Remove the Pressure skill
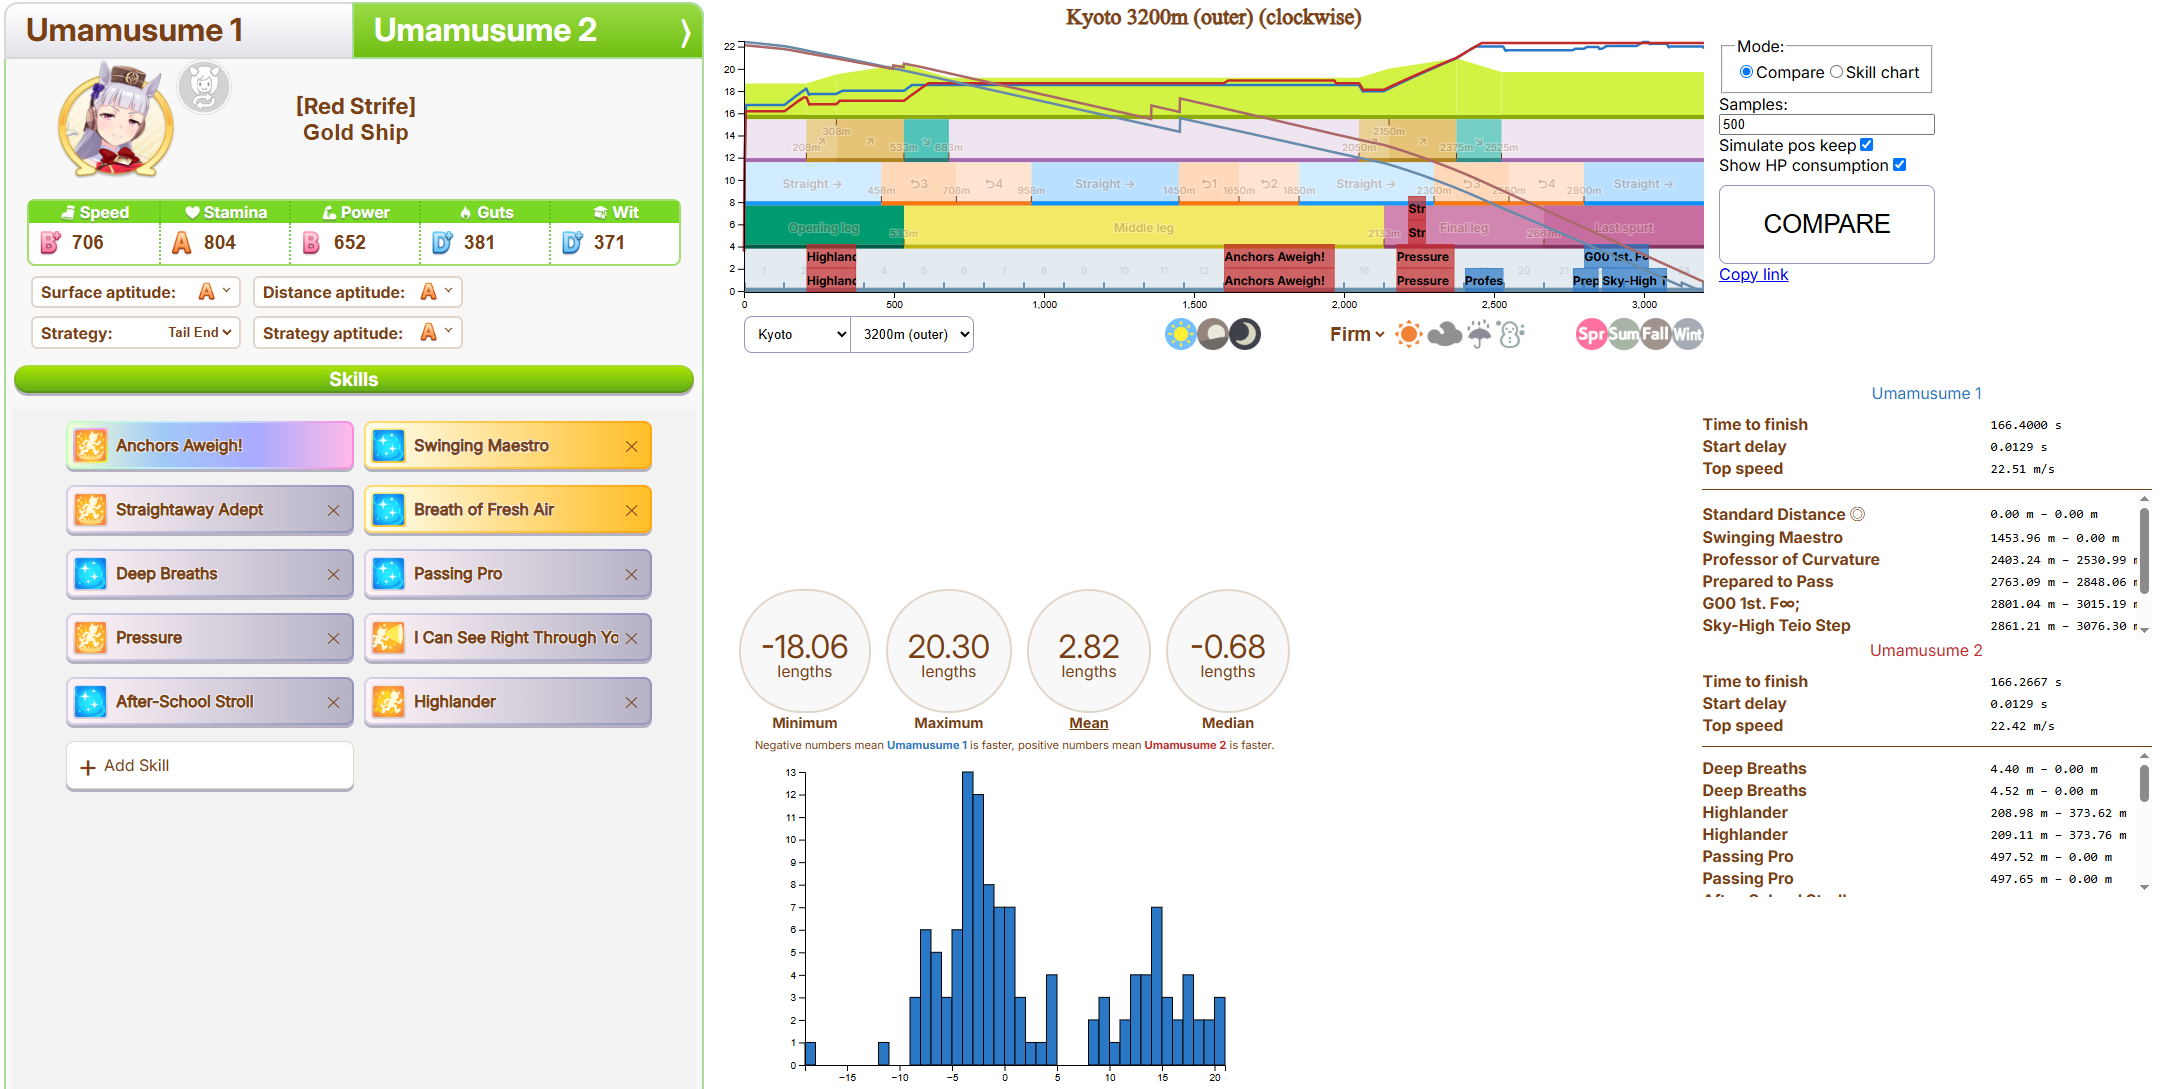The width and height of the screenshot is (2172, 1089). [x=333, y=639]
